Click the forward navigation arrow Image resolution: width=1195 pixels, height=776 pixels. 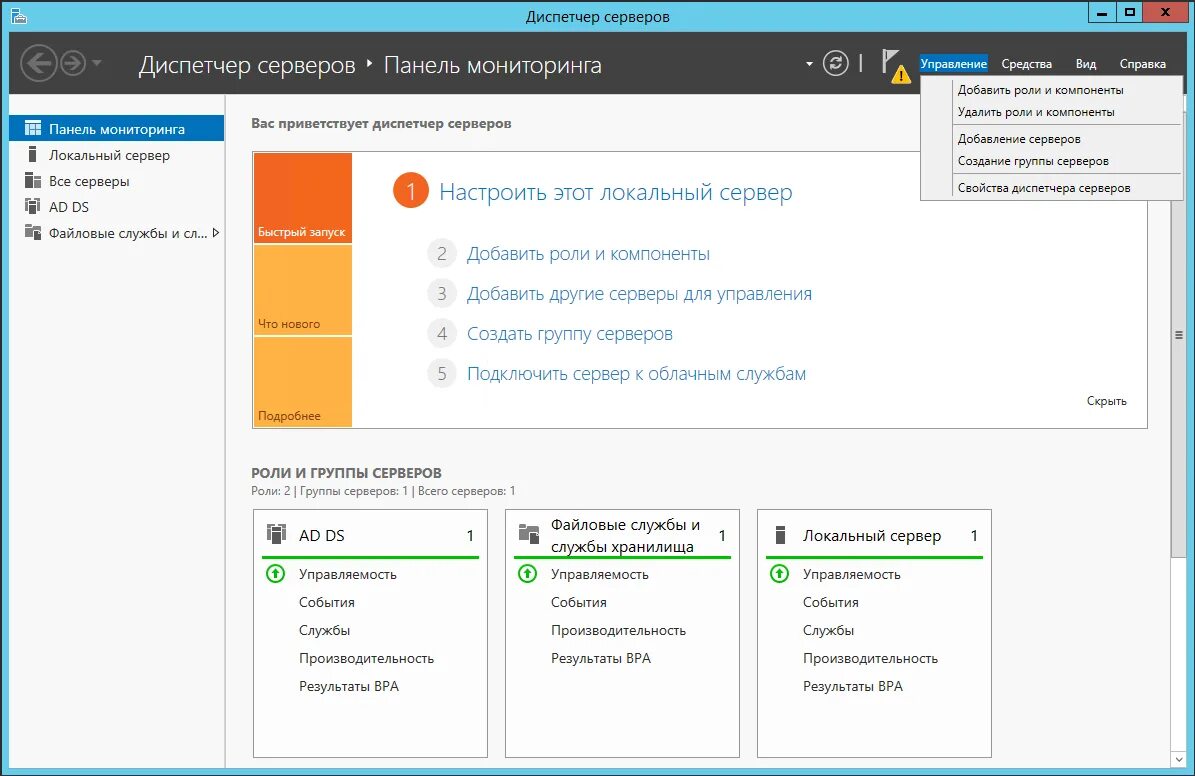pos(72,63)
